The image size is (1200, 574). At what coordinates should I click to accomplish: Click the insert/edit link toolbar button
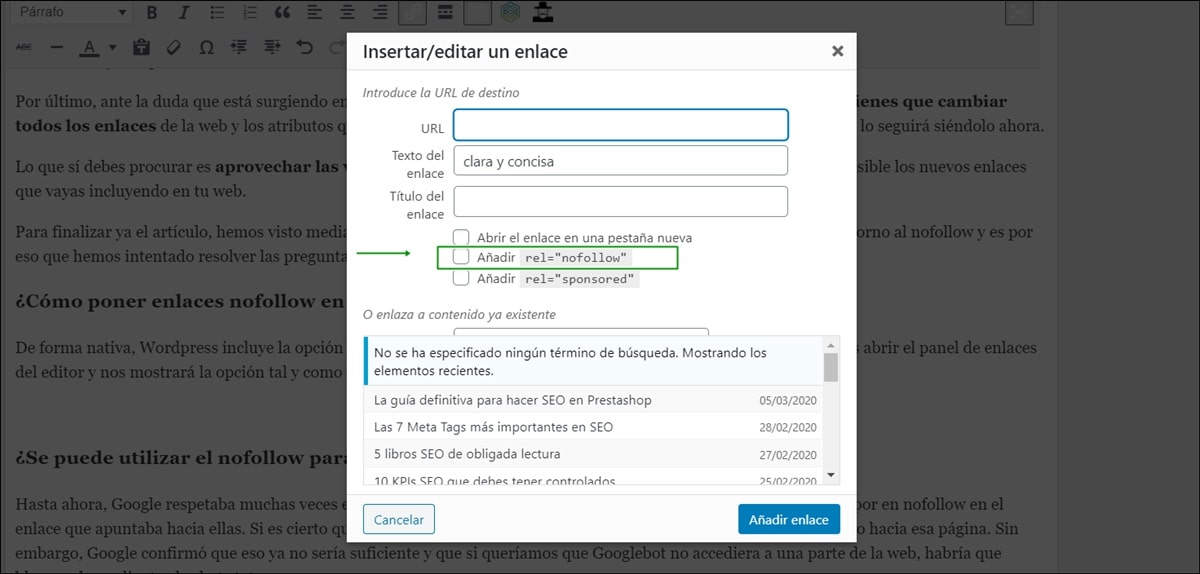pyautogui.click(x=412, y=12)
